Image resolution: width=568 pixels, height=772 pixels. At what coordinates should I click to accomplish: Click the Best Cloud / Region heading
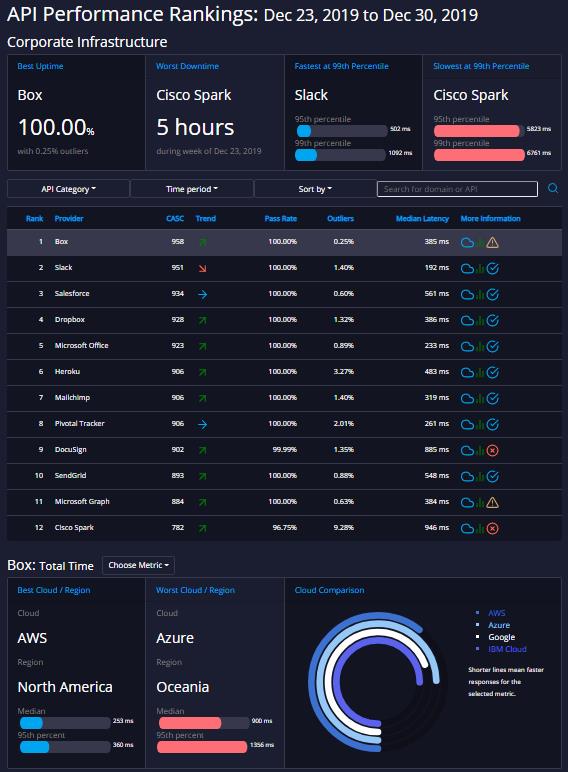coord(54,590)
